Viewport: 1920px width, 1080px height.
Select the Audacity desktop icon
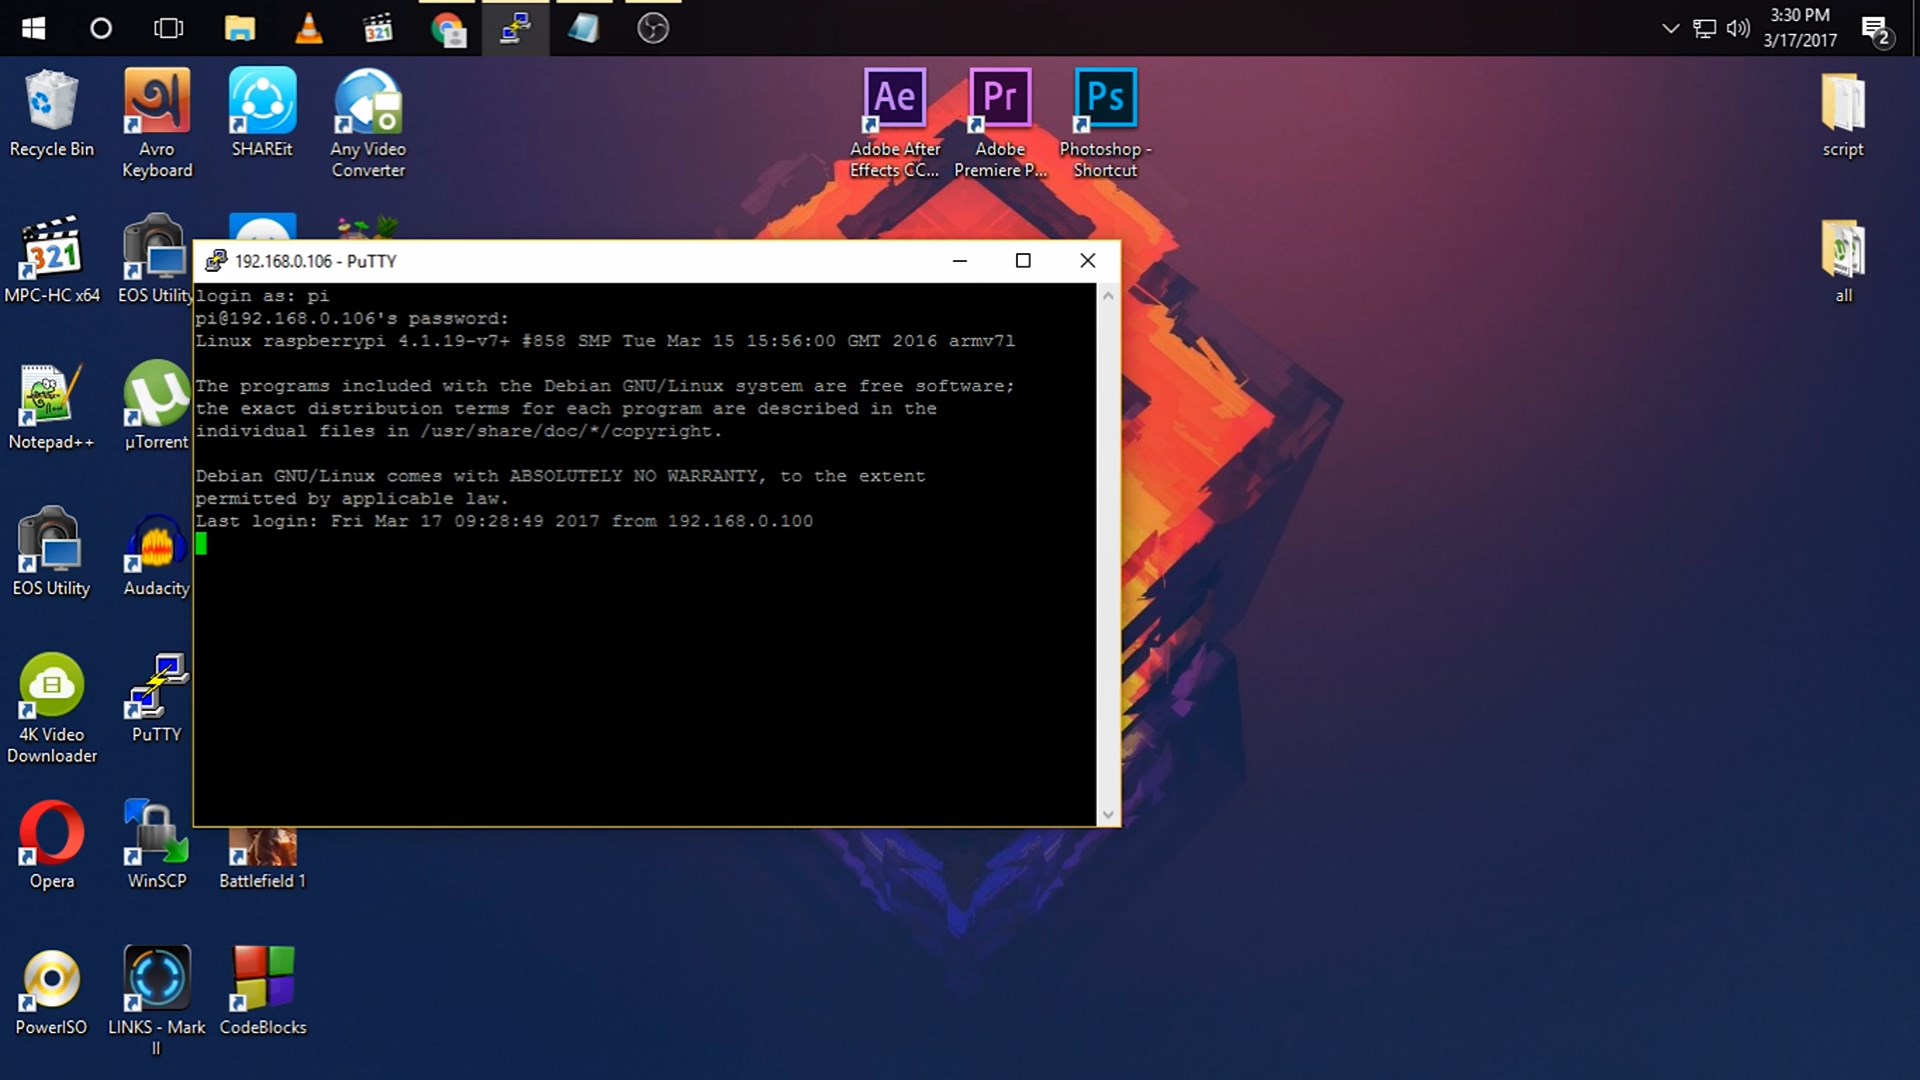coord(156,552)
